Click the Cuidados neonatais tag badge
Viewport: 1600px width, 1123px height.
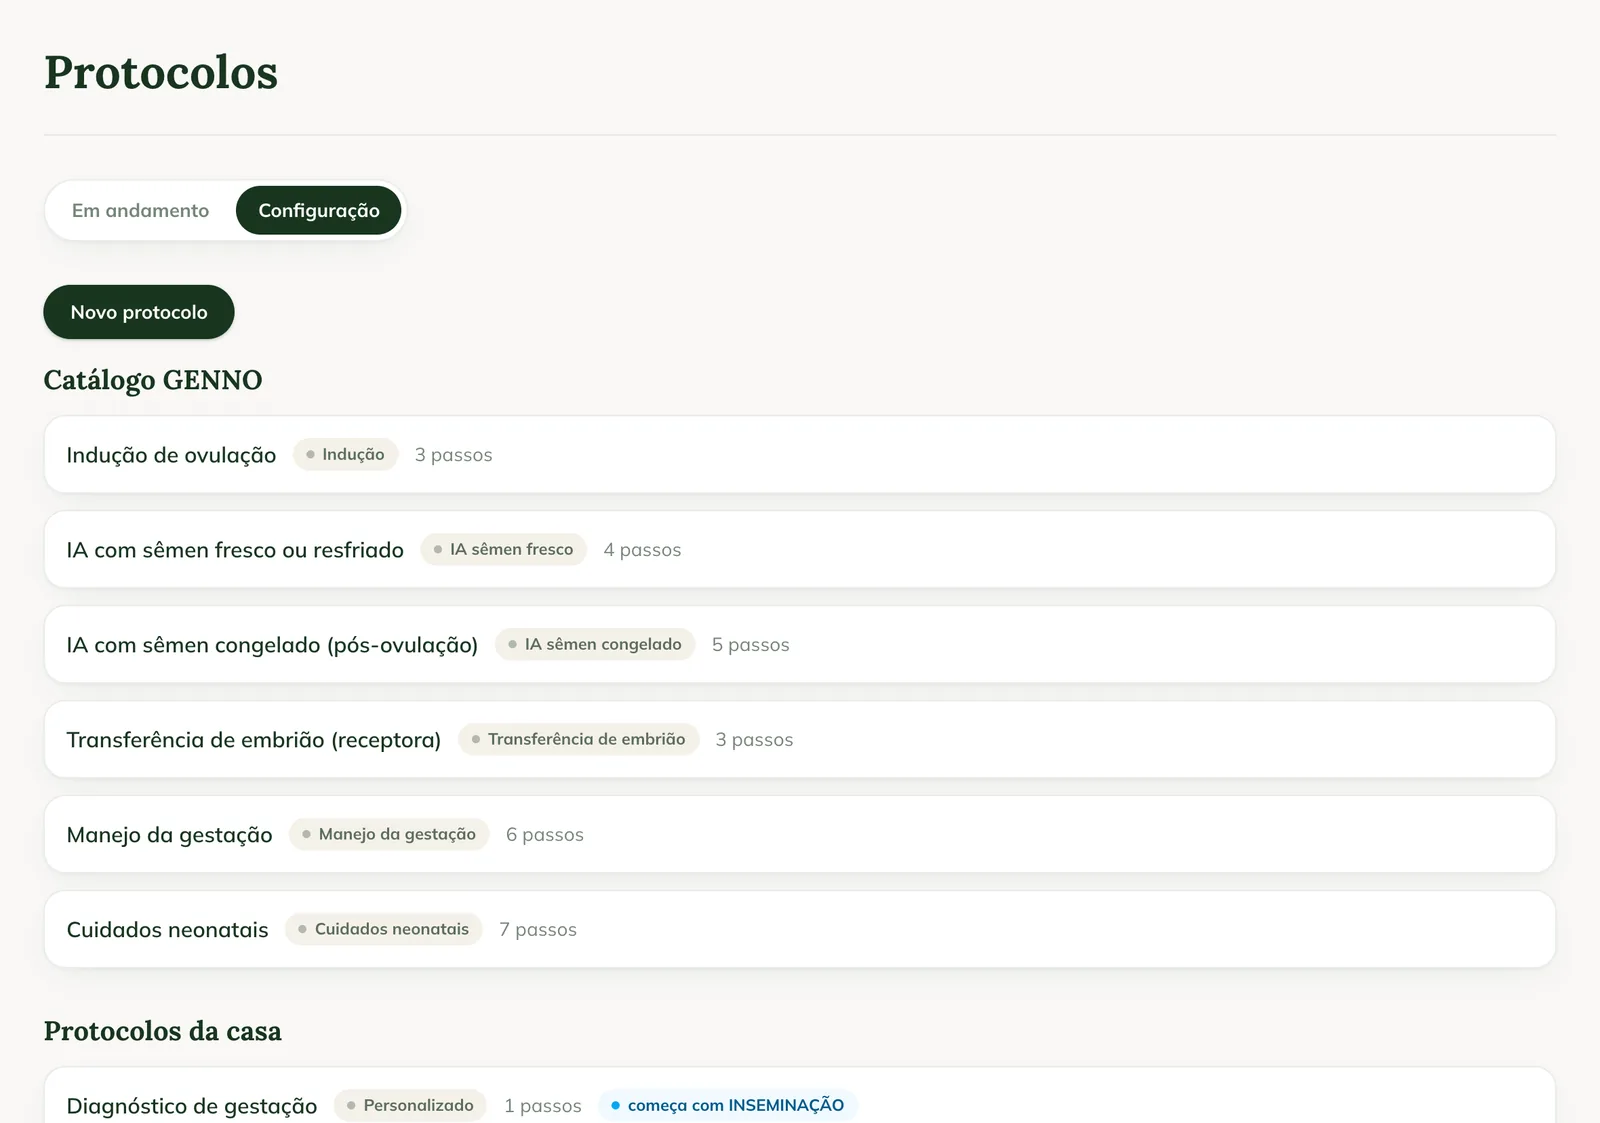click(383, 929)
